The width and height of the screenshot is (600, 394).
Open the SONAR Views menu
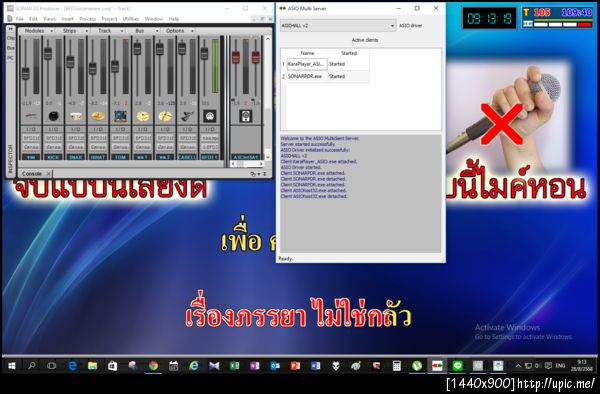49,19
